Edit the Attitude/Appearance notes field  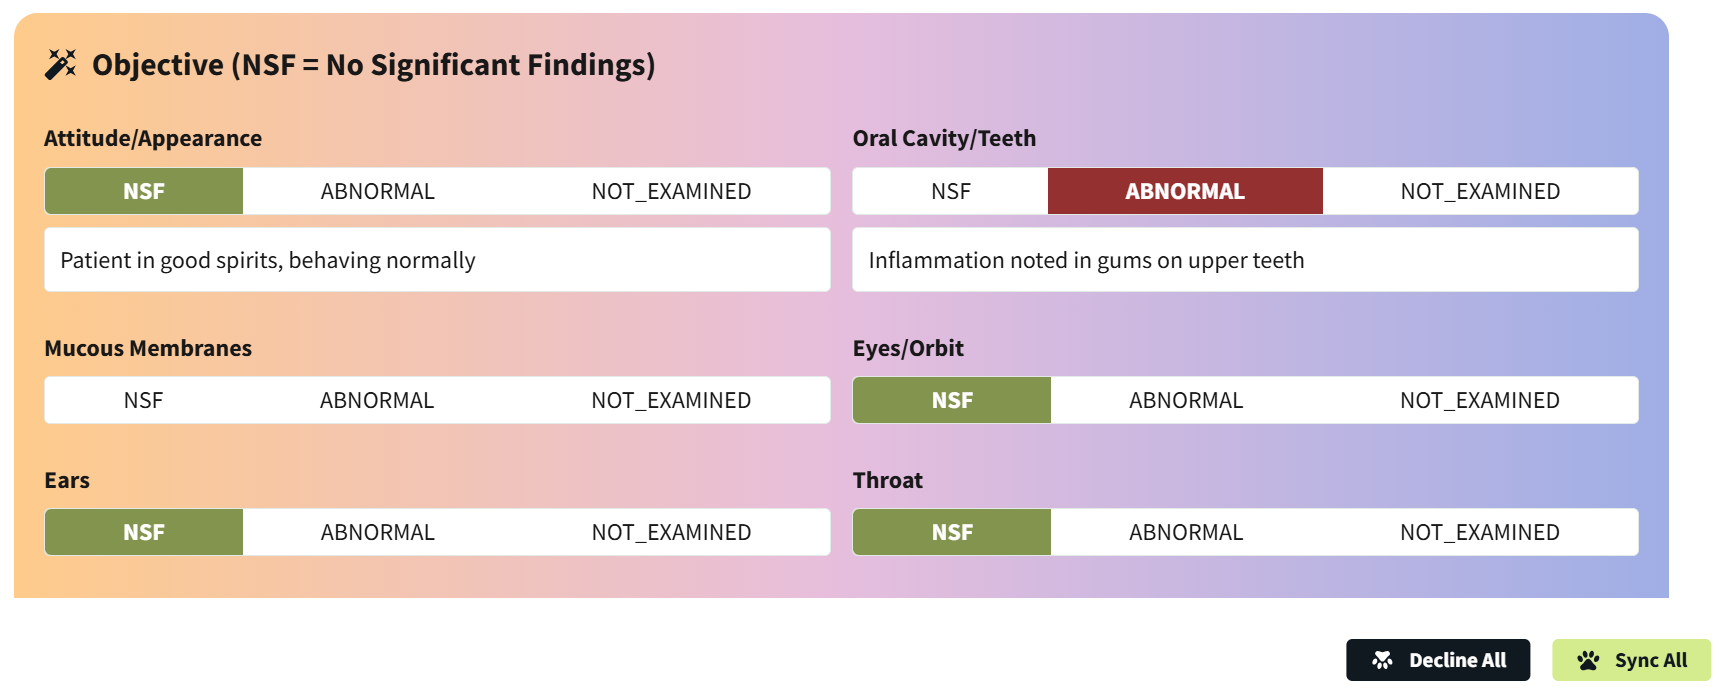tap(437, 260)
